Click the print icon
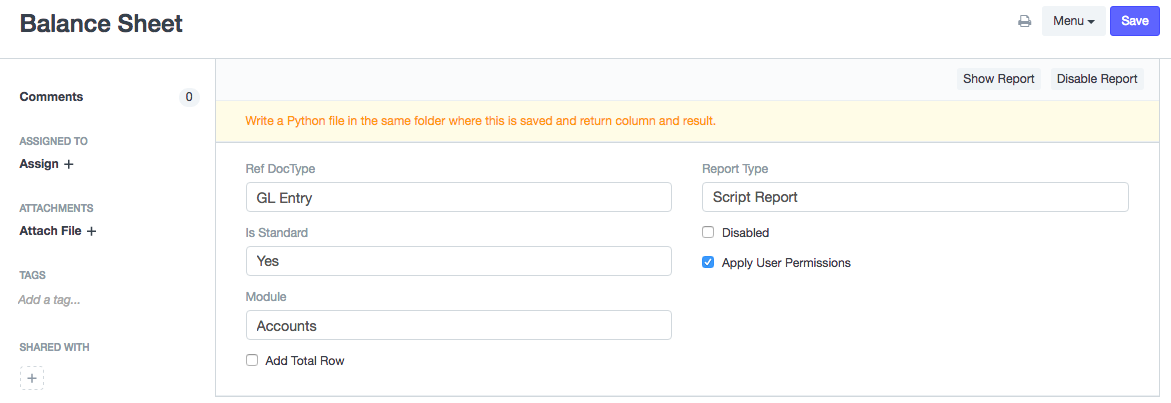 tap(1024, 21)
